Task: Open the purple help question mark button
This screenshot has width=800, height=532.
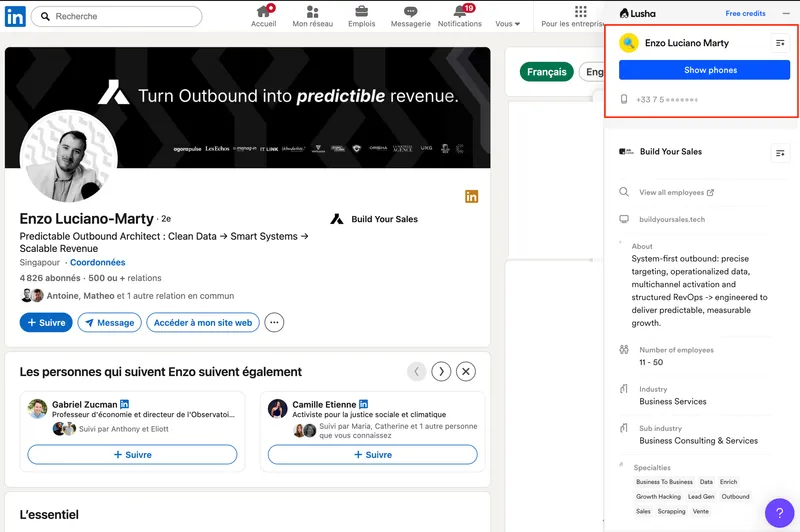Action: click(x=779, y=513)
